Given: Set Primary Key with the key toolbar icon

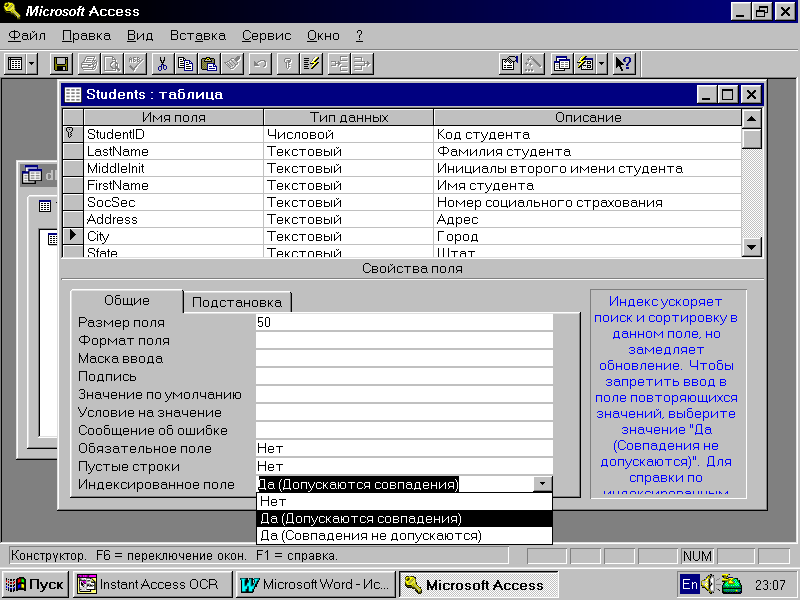Looking at the screenshot, I should (x=288, y=64).
